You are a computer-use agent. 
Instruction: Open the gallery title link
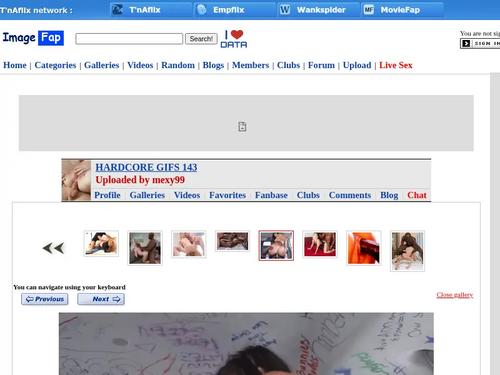[x=146, y=167]
